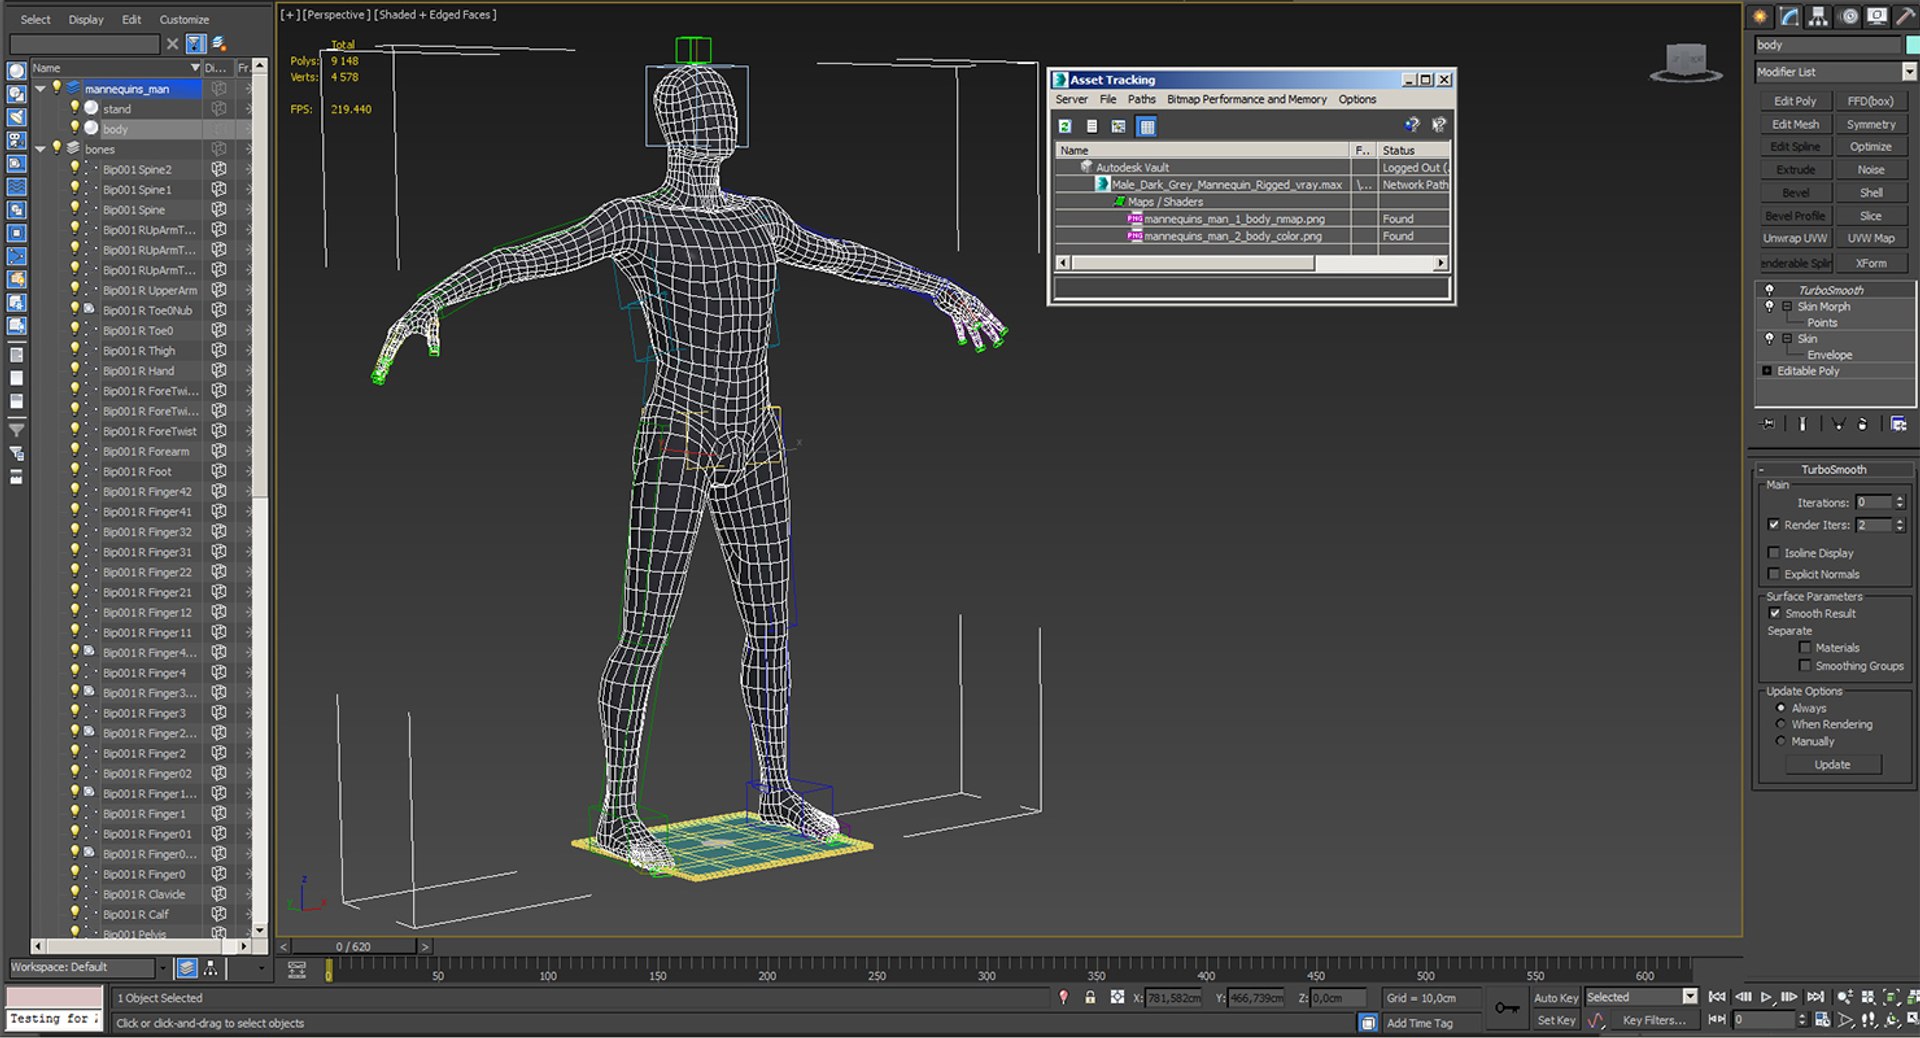This screenshot has height=1038, width=1920.
Task: Collapse mannequins_man layer tree
Action: point(40,89)
